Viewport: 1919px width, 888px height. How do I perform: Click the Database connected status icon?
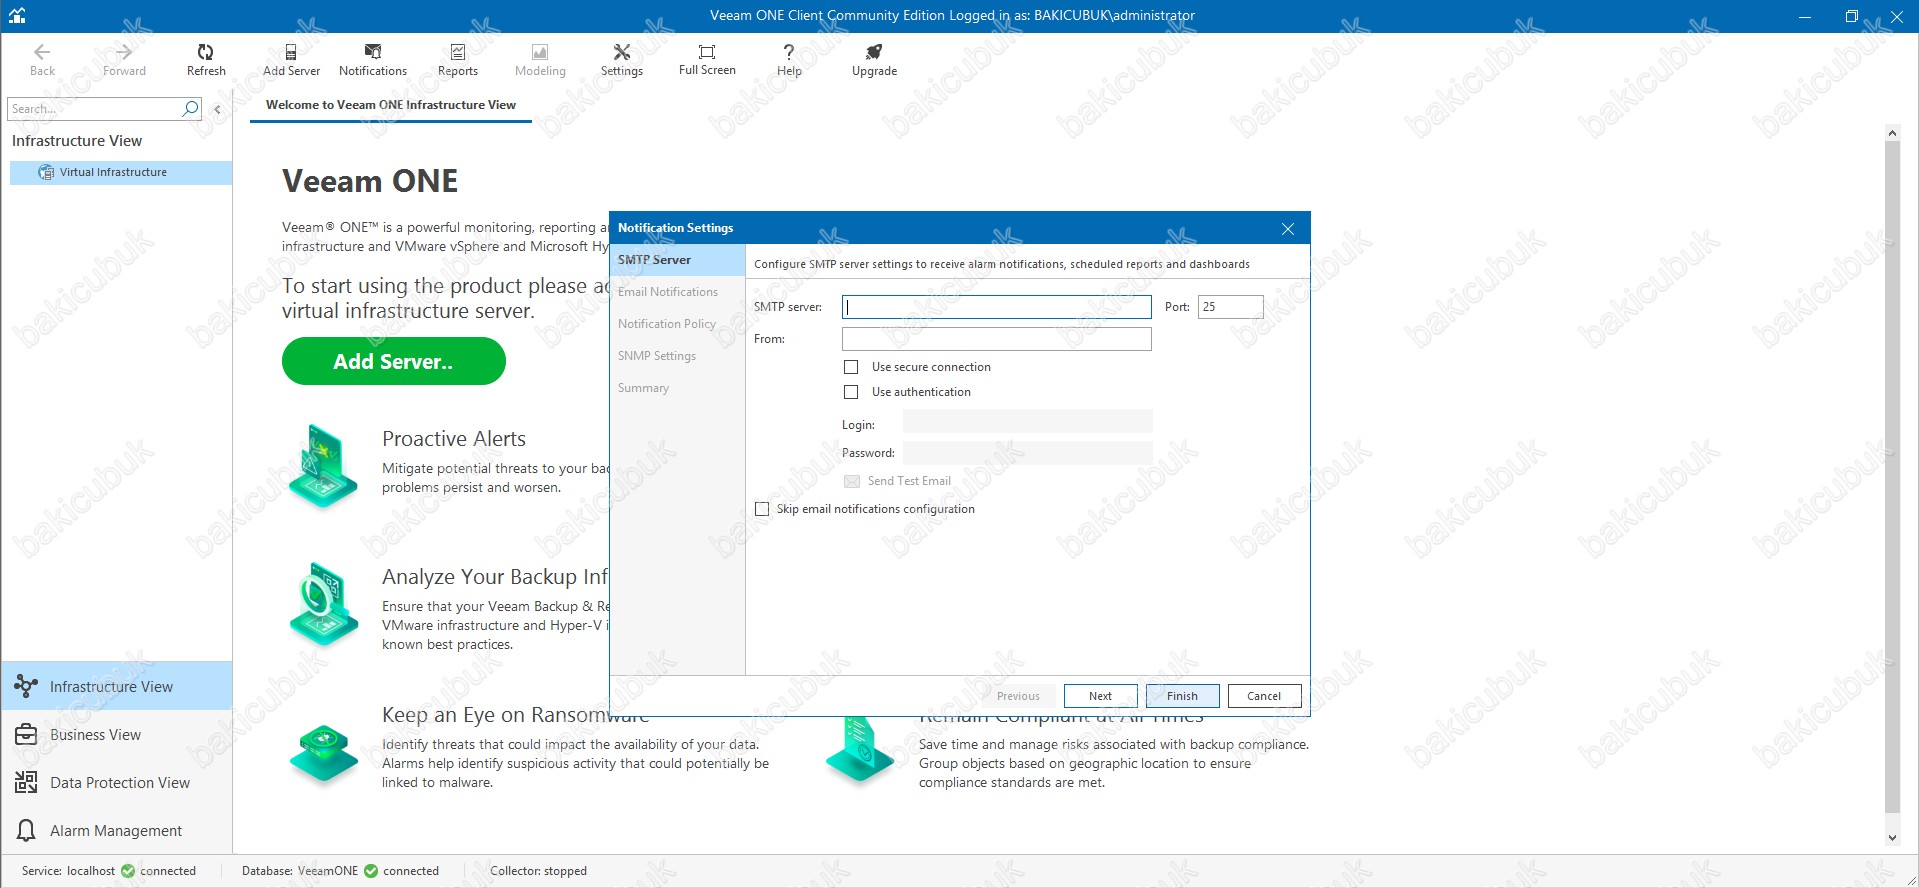[x=371, y=871]
